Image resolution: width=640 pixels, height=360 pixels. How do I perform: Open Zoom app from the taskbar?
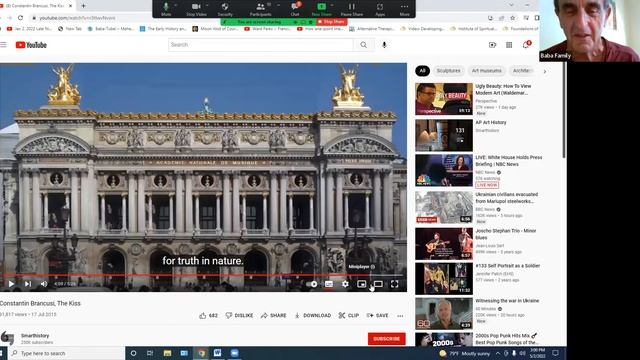pyautogui.click(x=234, y=353)
